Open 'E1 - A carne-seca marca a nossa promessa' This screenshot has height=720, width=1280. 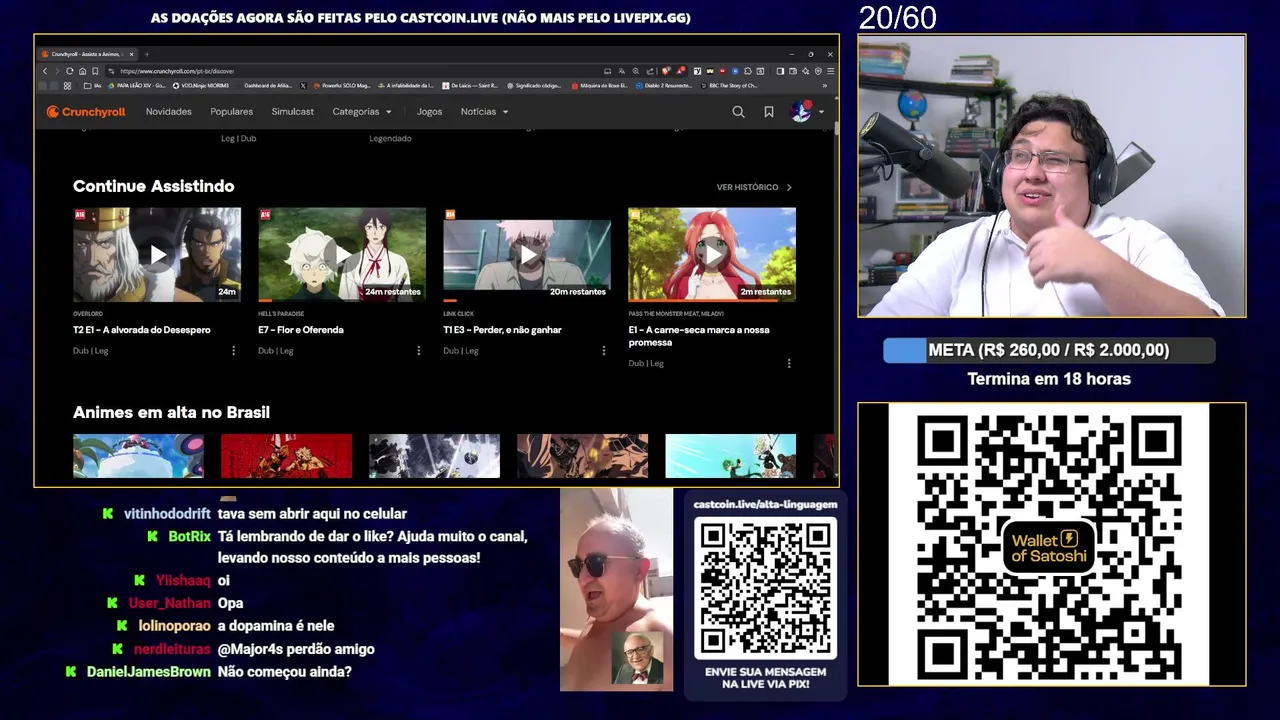pos(699,336)
